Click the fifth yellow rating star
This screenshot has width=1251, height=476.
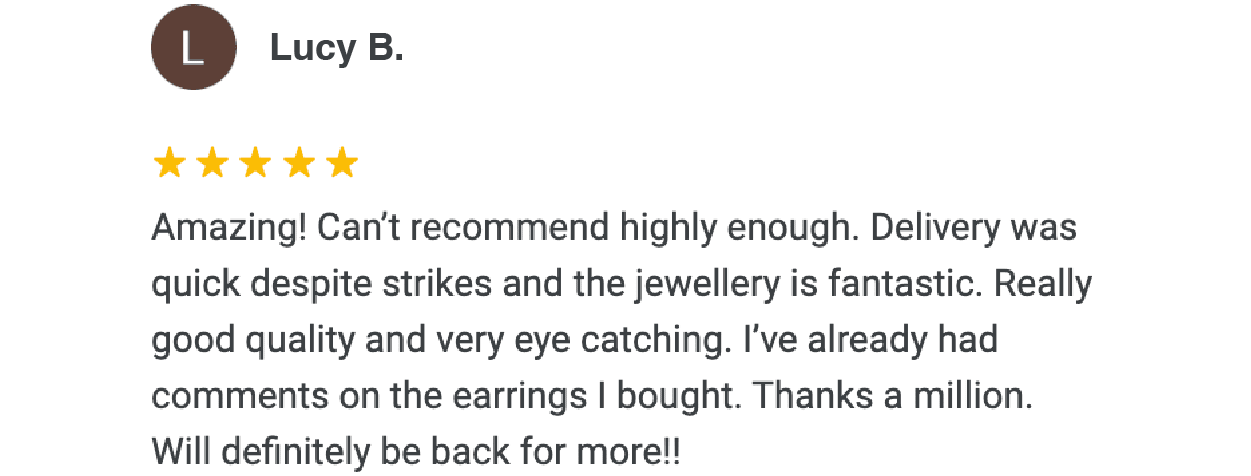click(x=342, y=163)
